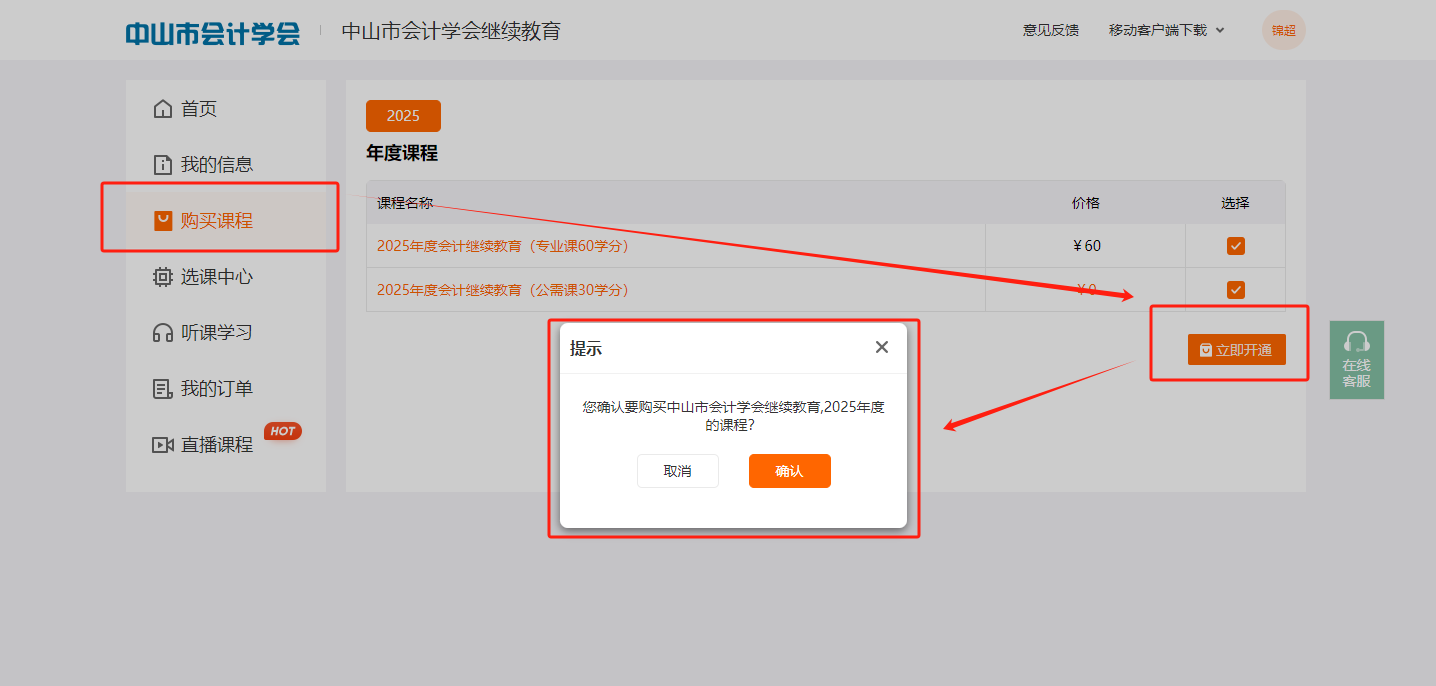Open the 锦超 user avatar menu
The height and width of the screenshot is (686, 1436).
(1283, 30)
